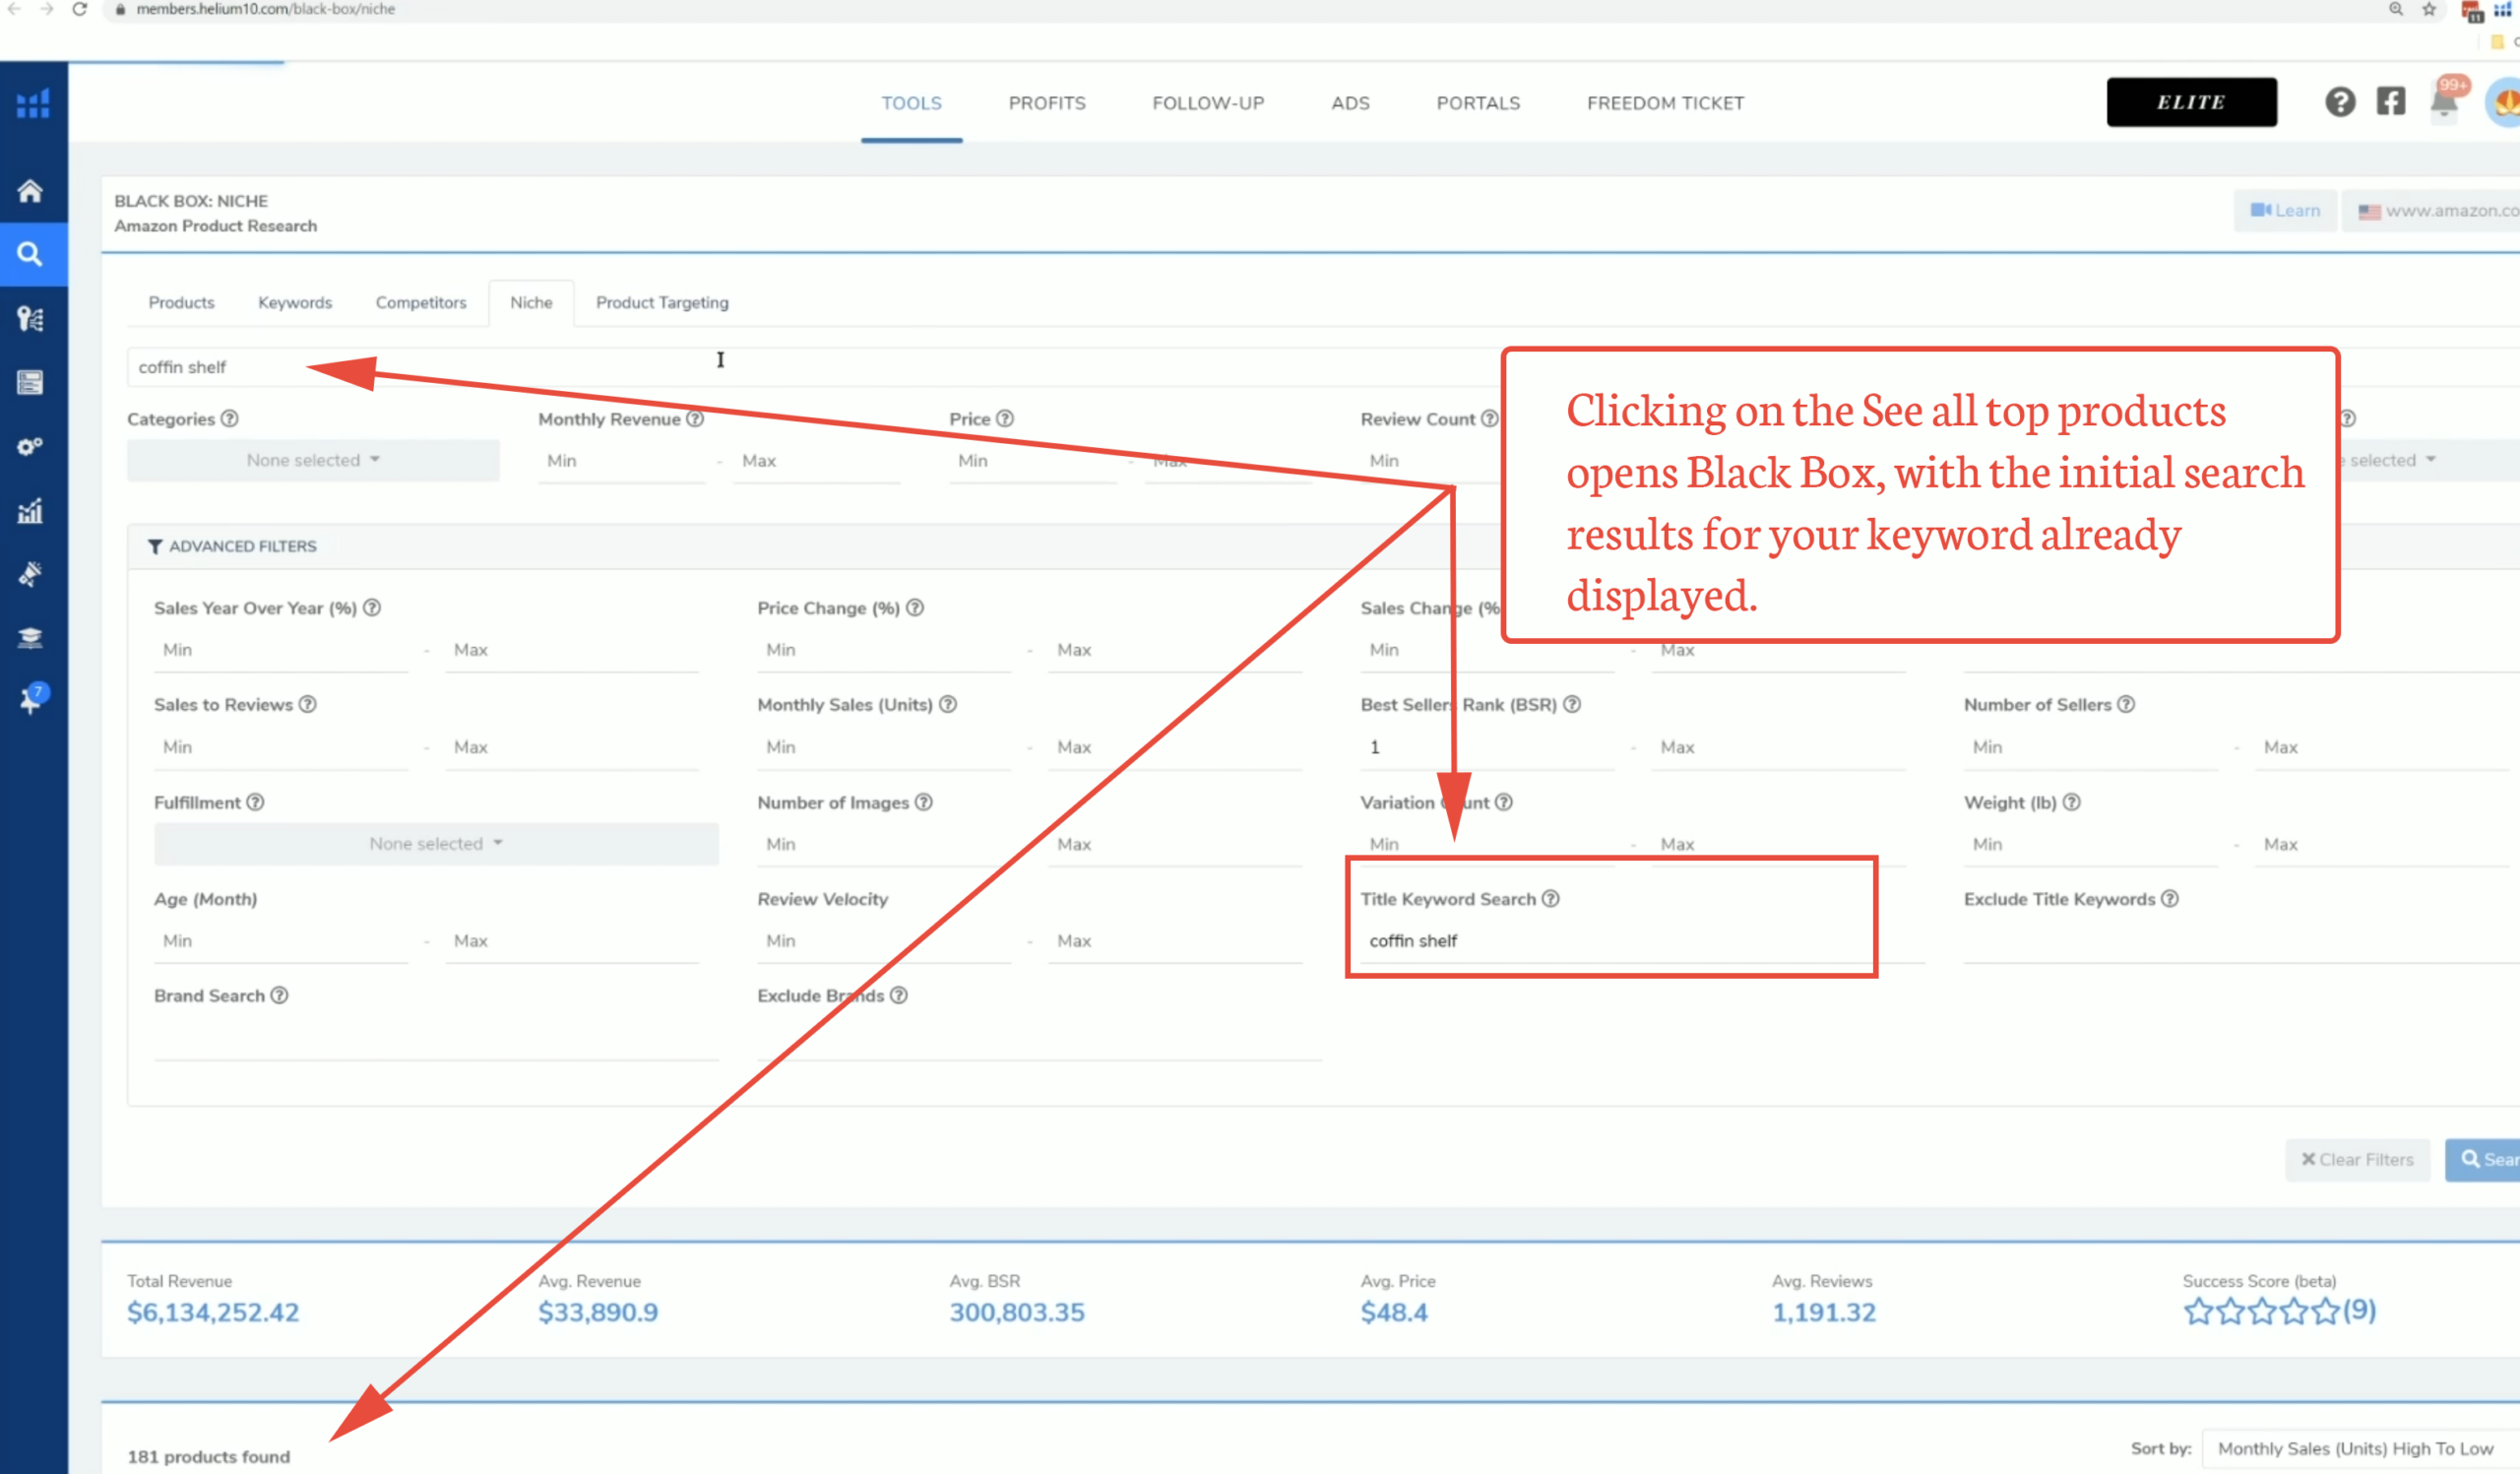Image resolution: width=2520 pixels, height=1474 pixels.
Task: Collapse the Advanced Filters section
Action: point(233,546)
